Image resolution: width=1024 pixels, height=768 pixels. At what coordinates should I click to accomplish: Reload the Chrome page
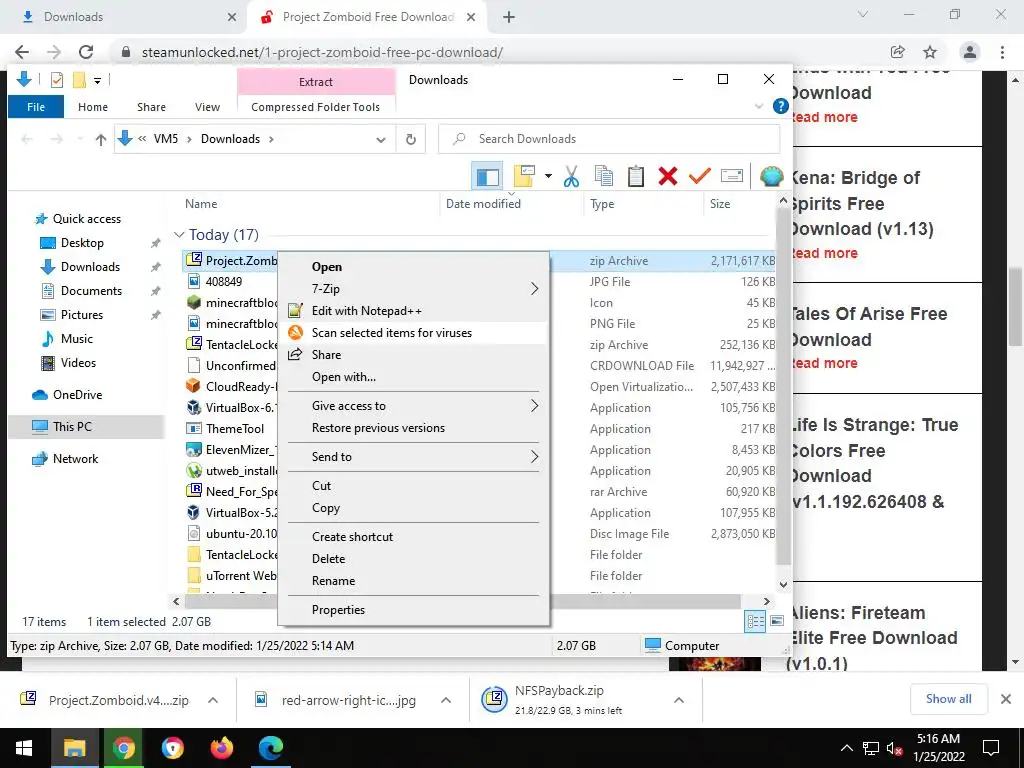click(x=86, y=52)
